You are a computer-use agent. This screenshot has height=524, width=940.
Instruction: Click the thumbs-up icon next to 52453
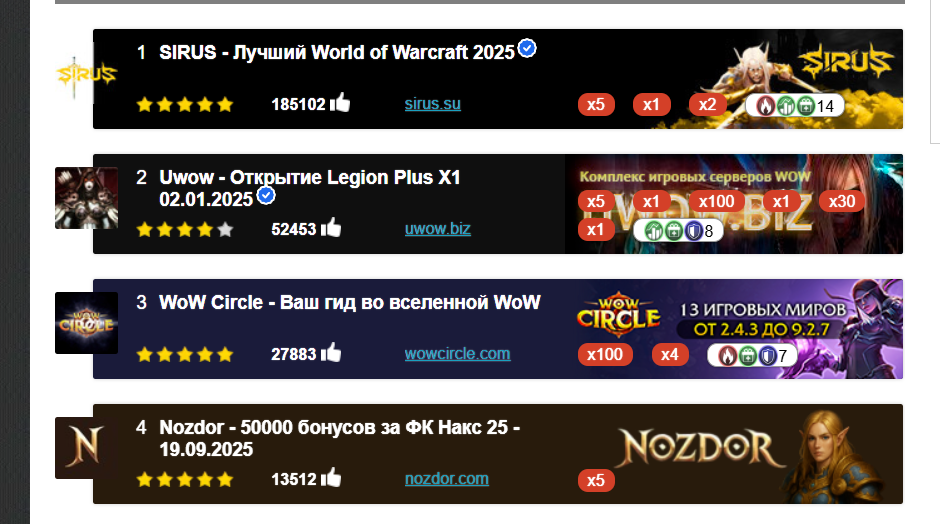[330, 228]
